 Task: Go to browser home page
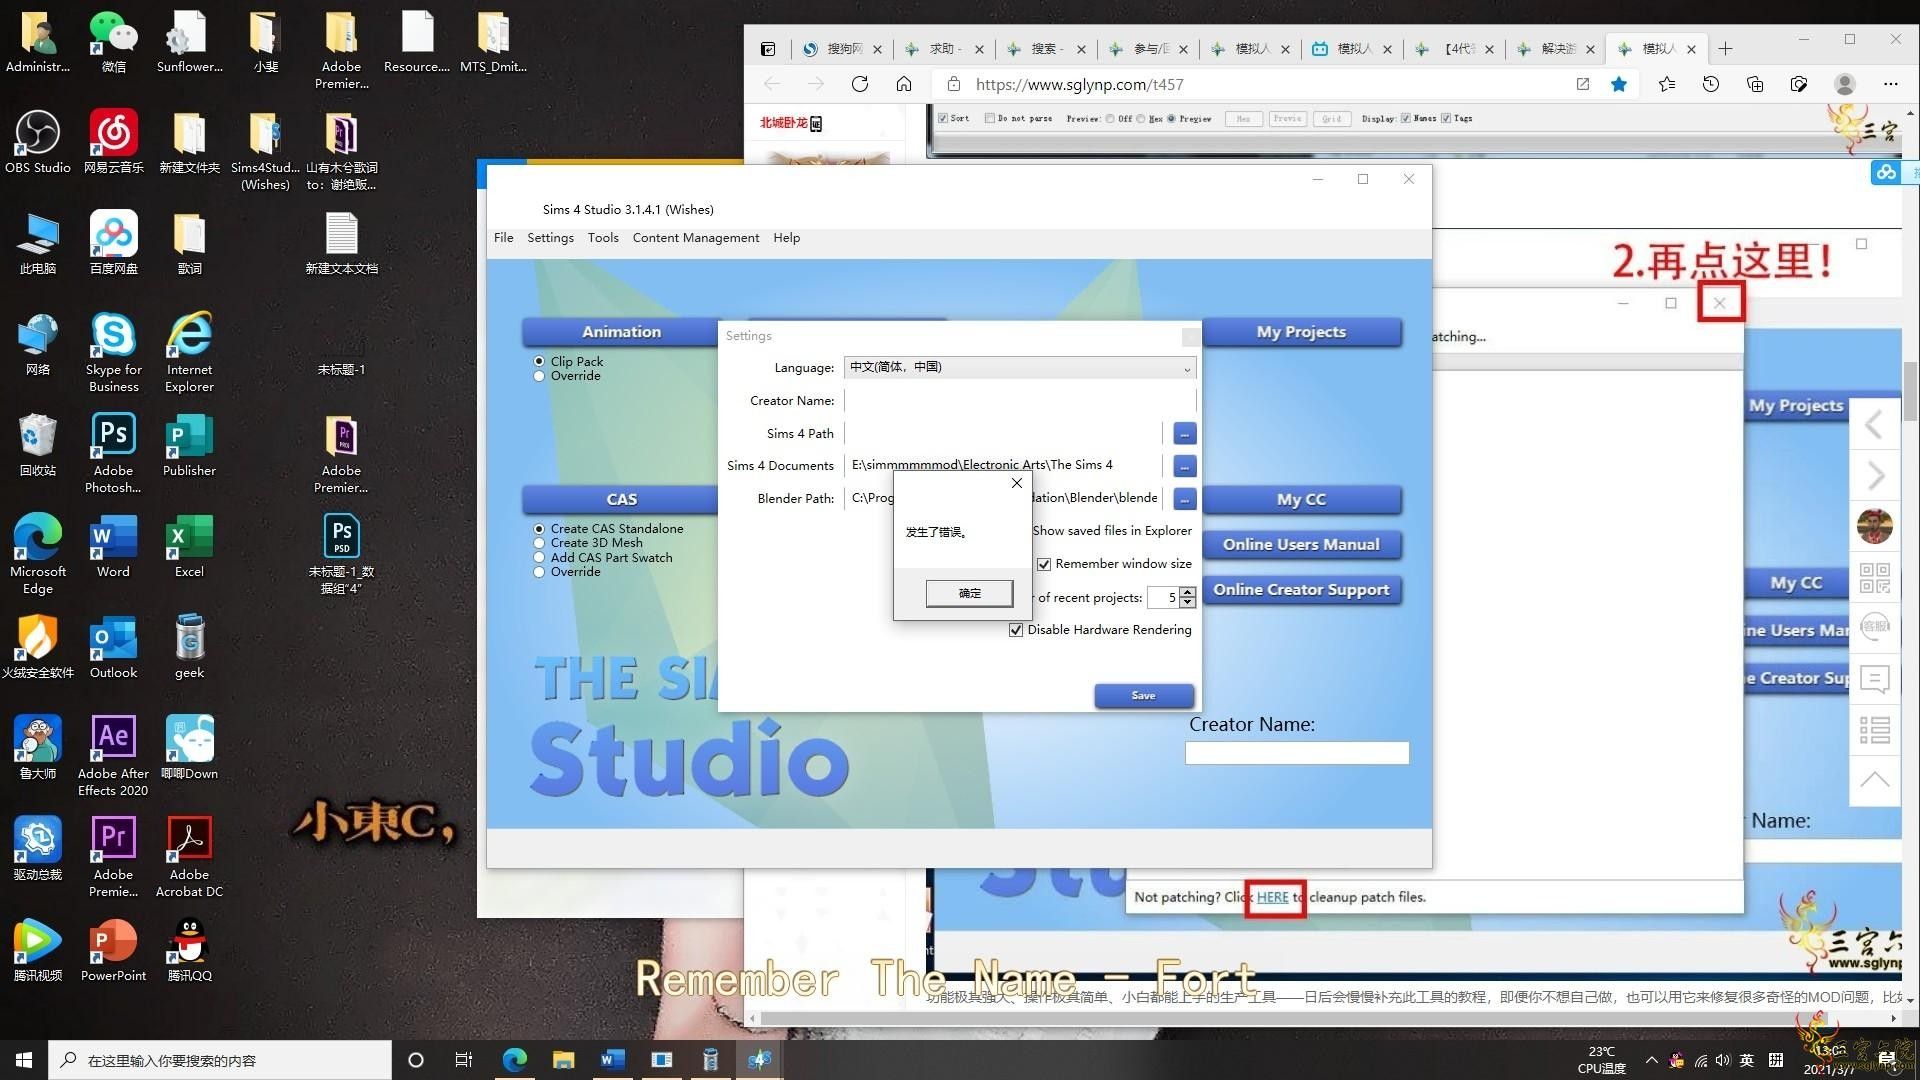903,84
